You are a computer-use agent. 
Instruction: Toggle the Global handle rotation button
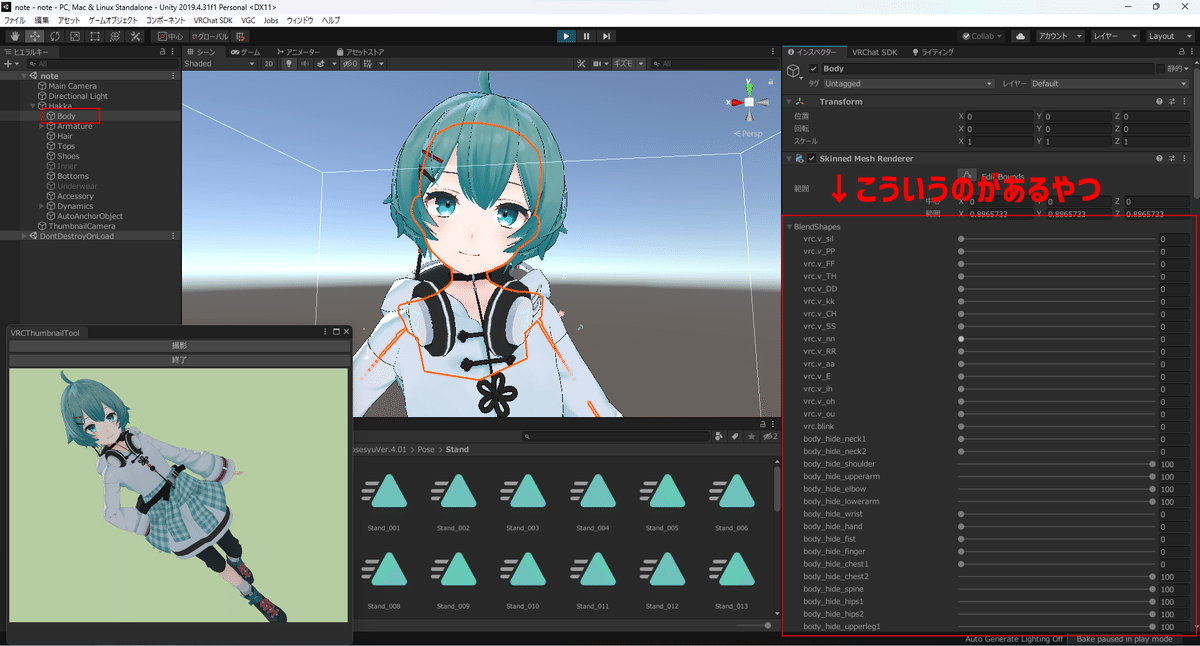pos(208,36)
